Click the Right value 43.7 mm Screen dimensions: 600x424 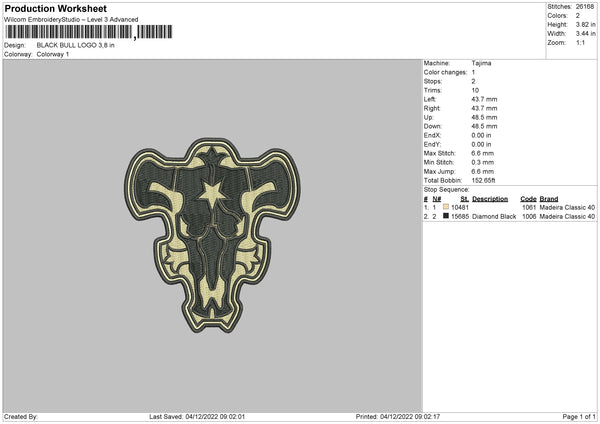point(484,108)
